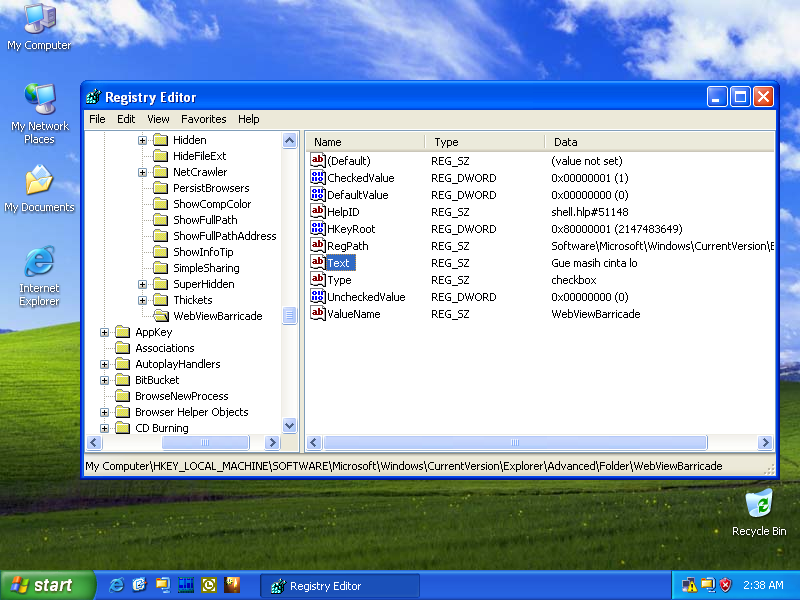The image size is (800, 600).
Task: Click the checkbox data value
Action: point(573,280)
